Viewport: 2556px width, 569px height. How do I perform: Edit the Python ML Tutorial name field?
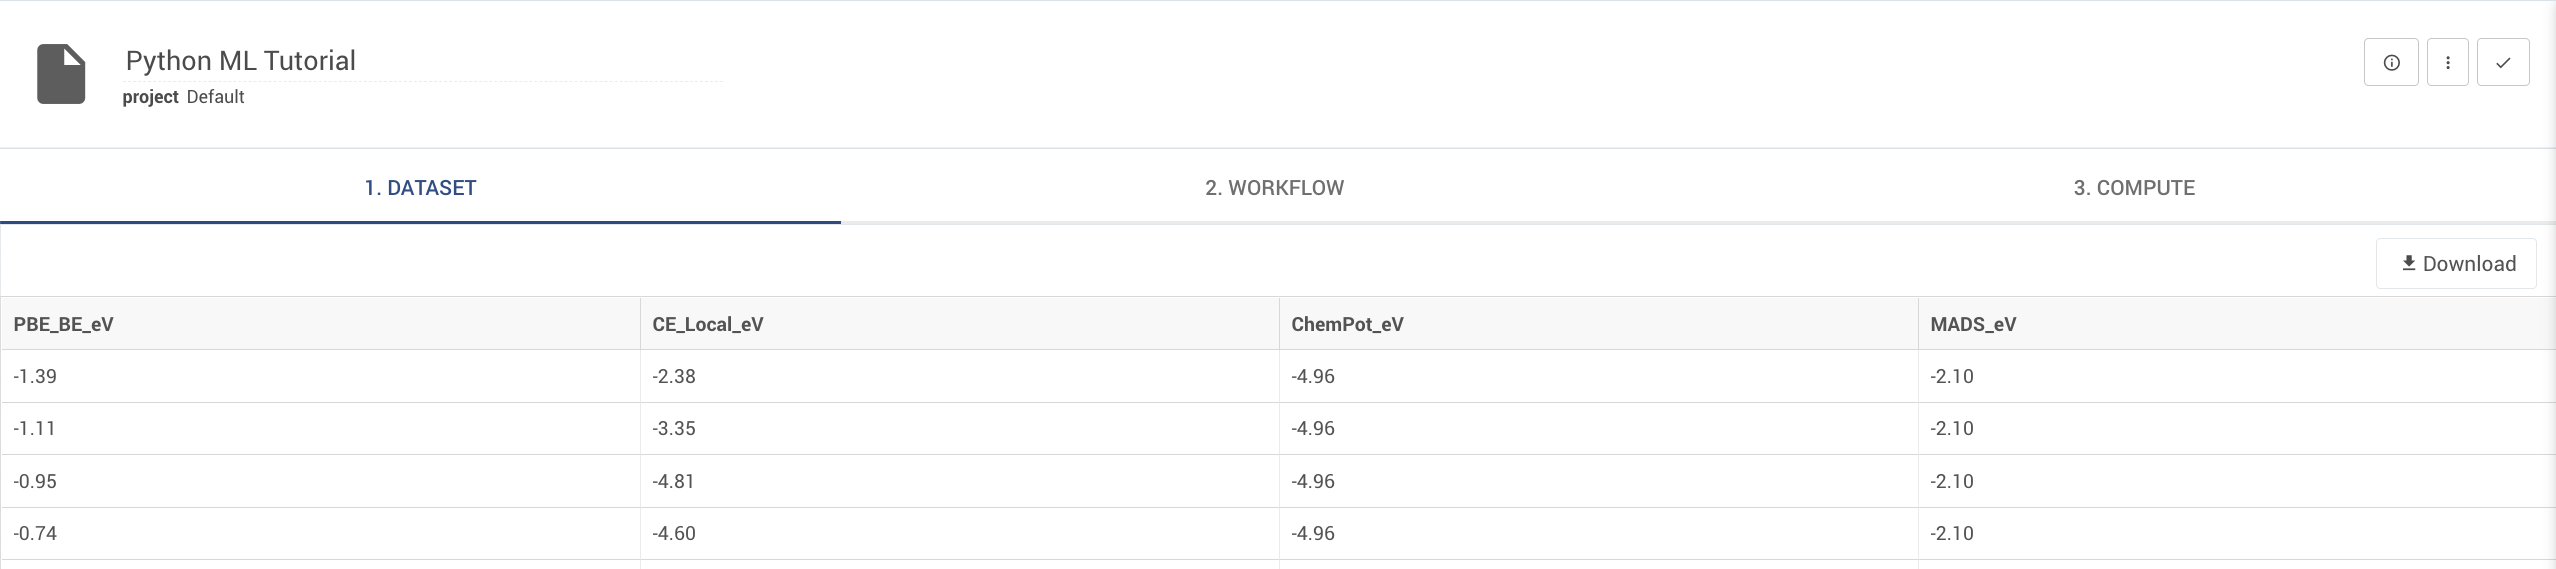420,61
